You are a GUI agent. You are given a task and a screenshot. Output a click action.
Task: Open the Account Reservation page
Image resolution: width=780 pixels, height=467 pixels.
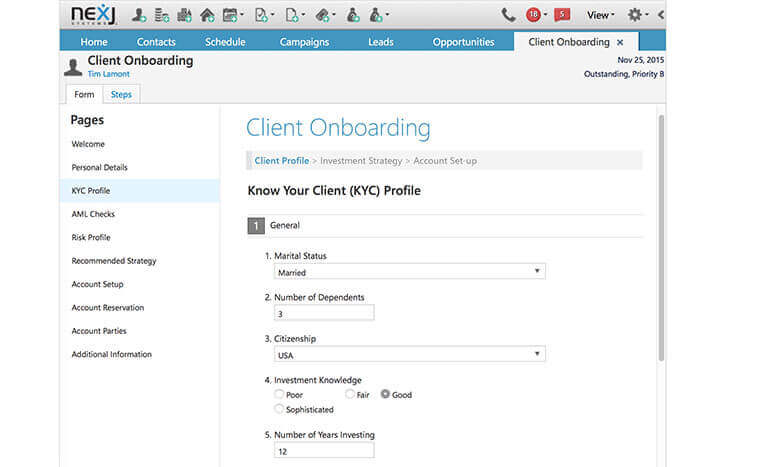click(140, 308)
